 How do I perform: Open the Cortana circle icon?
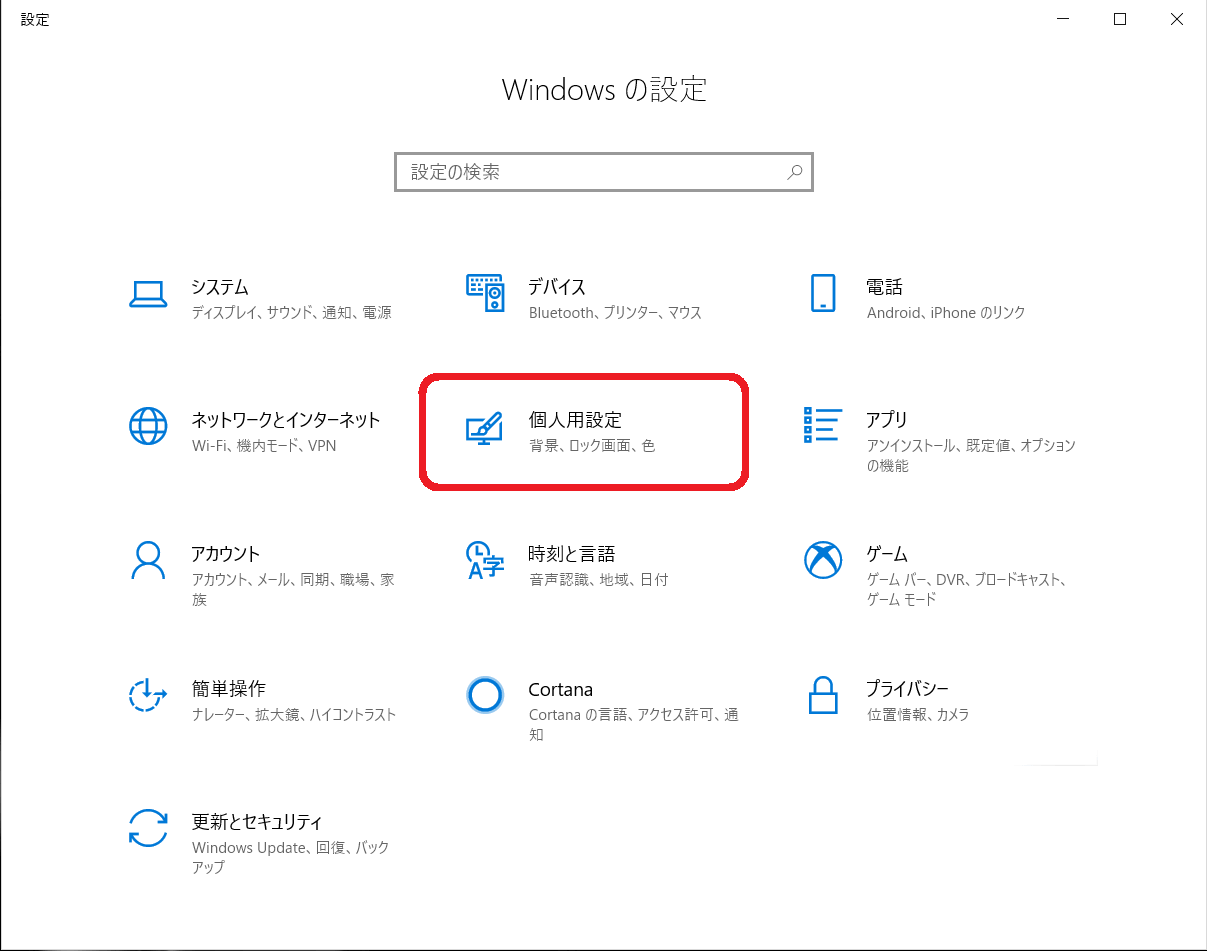click(485, 695)
